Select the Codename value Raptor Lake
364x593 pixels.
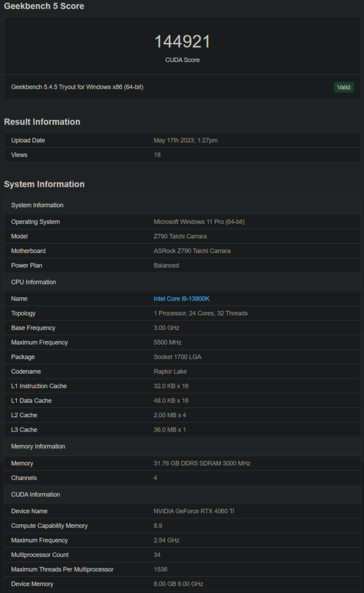(x=170, y=371)
